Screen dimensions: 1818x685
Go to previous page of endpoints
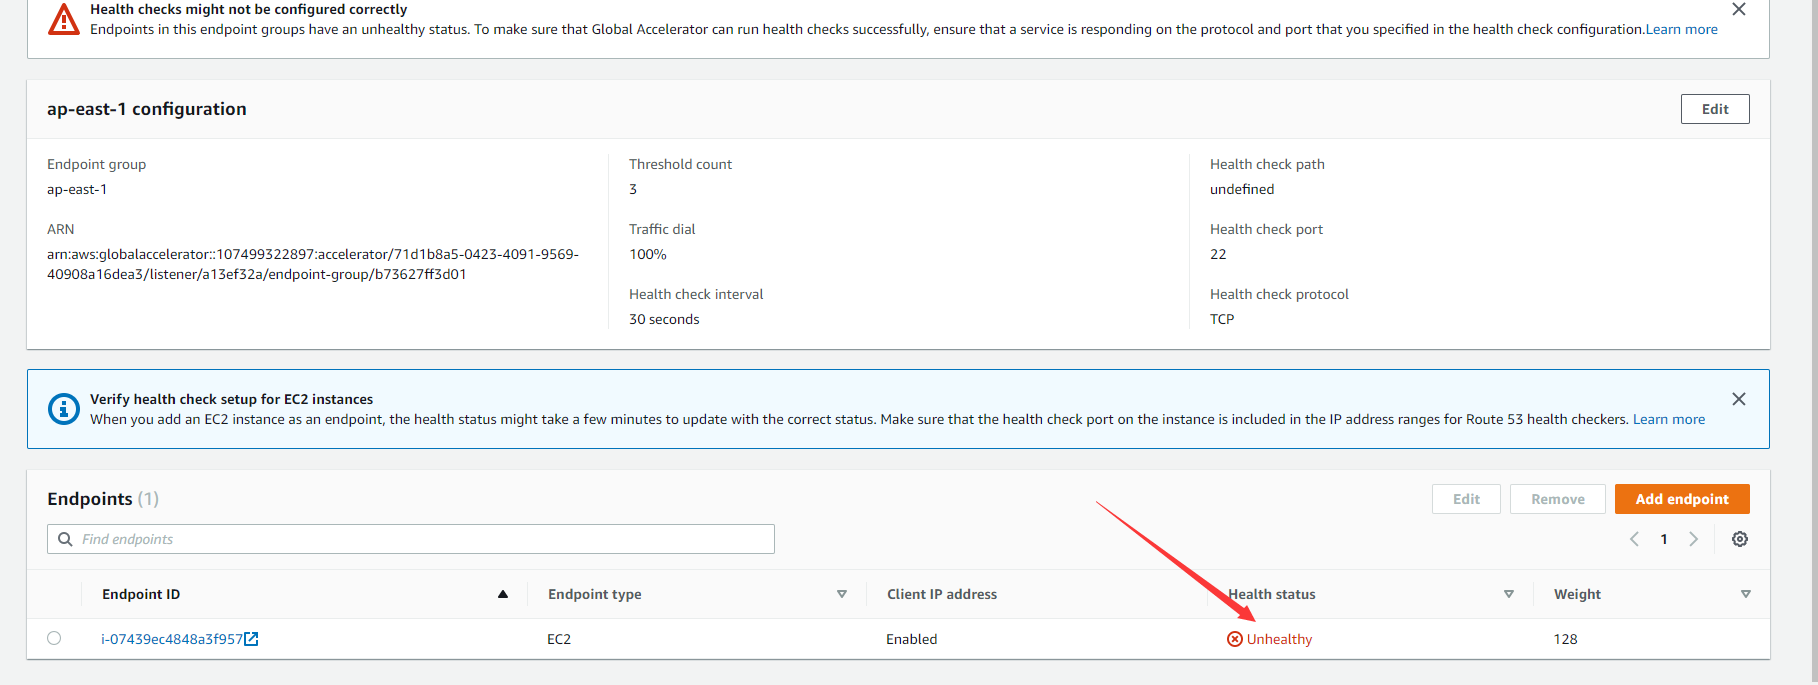pyautogui.click(x=1635, y=539)
